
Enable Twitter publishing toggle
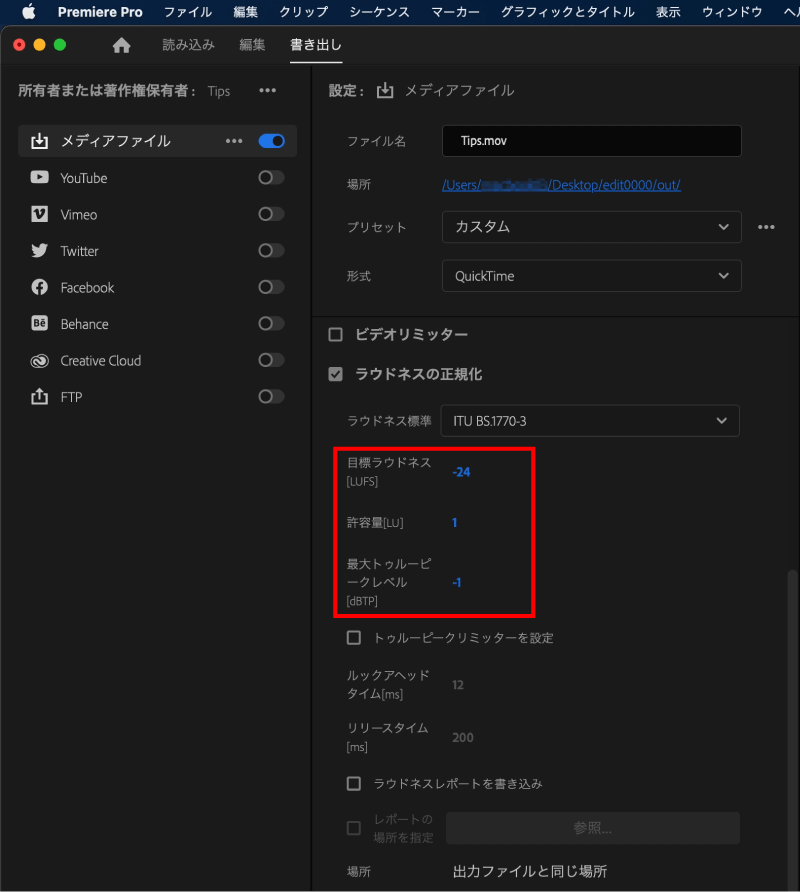point(271,250)
